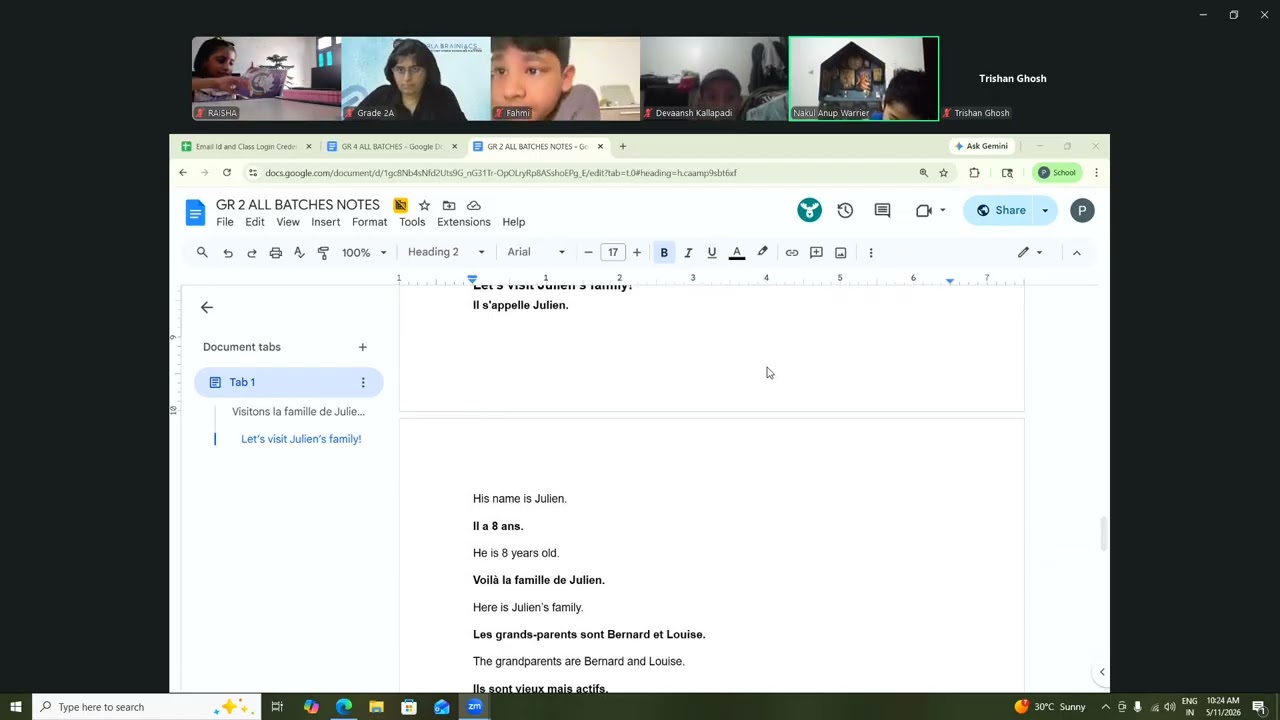Start a Meet call from camera icon
Viewport: 1280px width, 720px height.
pos(923,210)
